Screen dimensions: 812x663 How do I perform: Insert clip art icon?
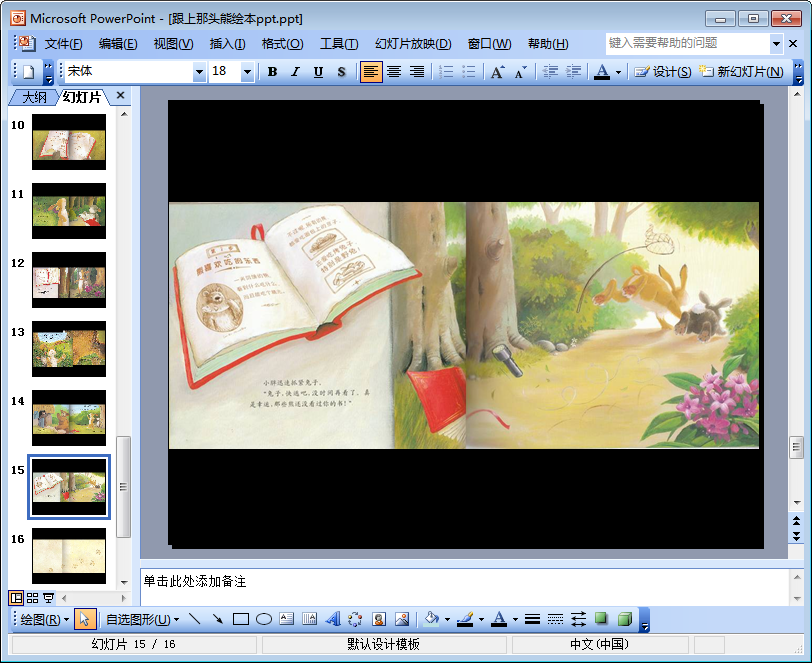(x=379, y=619)
